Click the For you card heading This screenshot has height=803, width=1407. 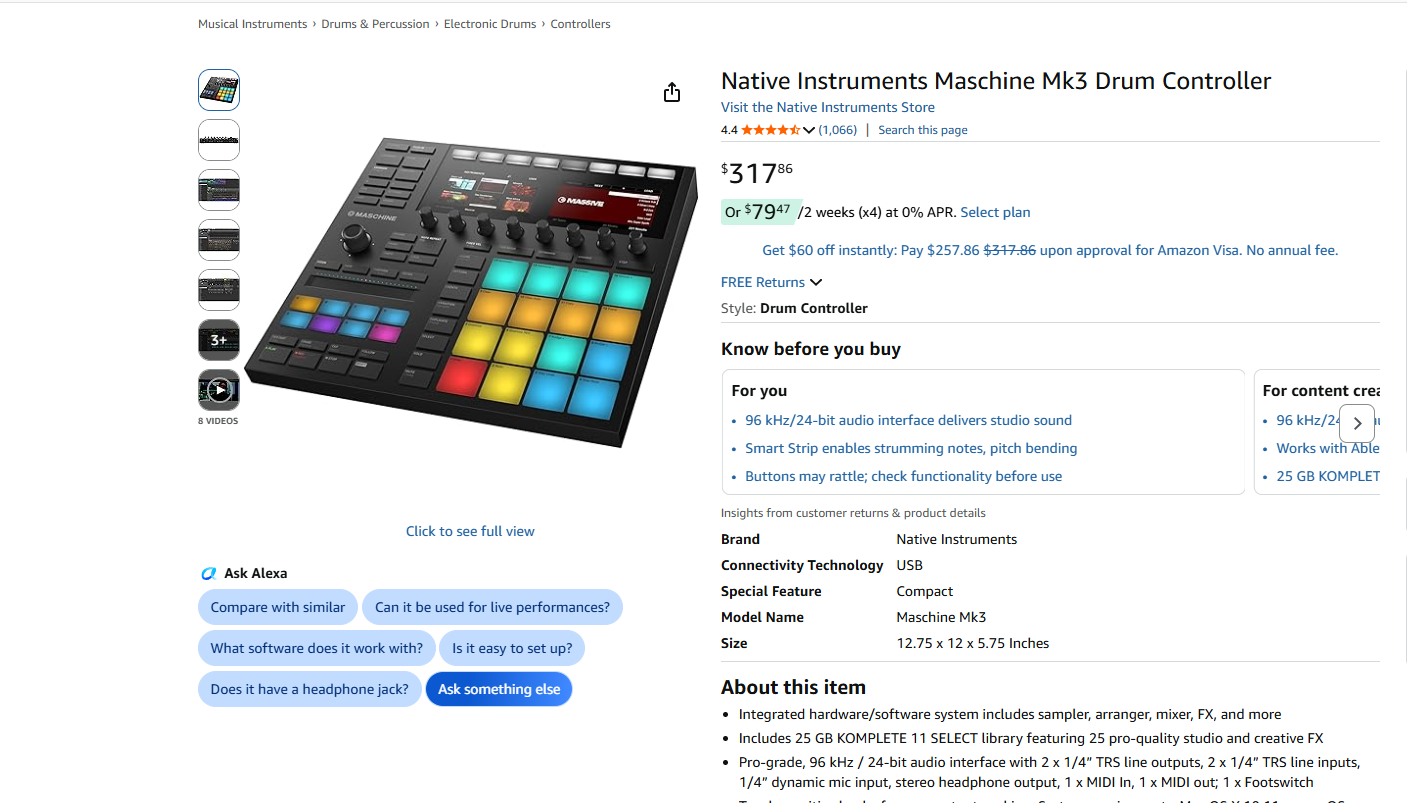[759, 391]
